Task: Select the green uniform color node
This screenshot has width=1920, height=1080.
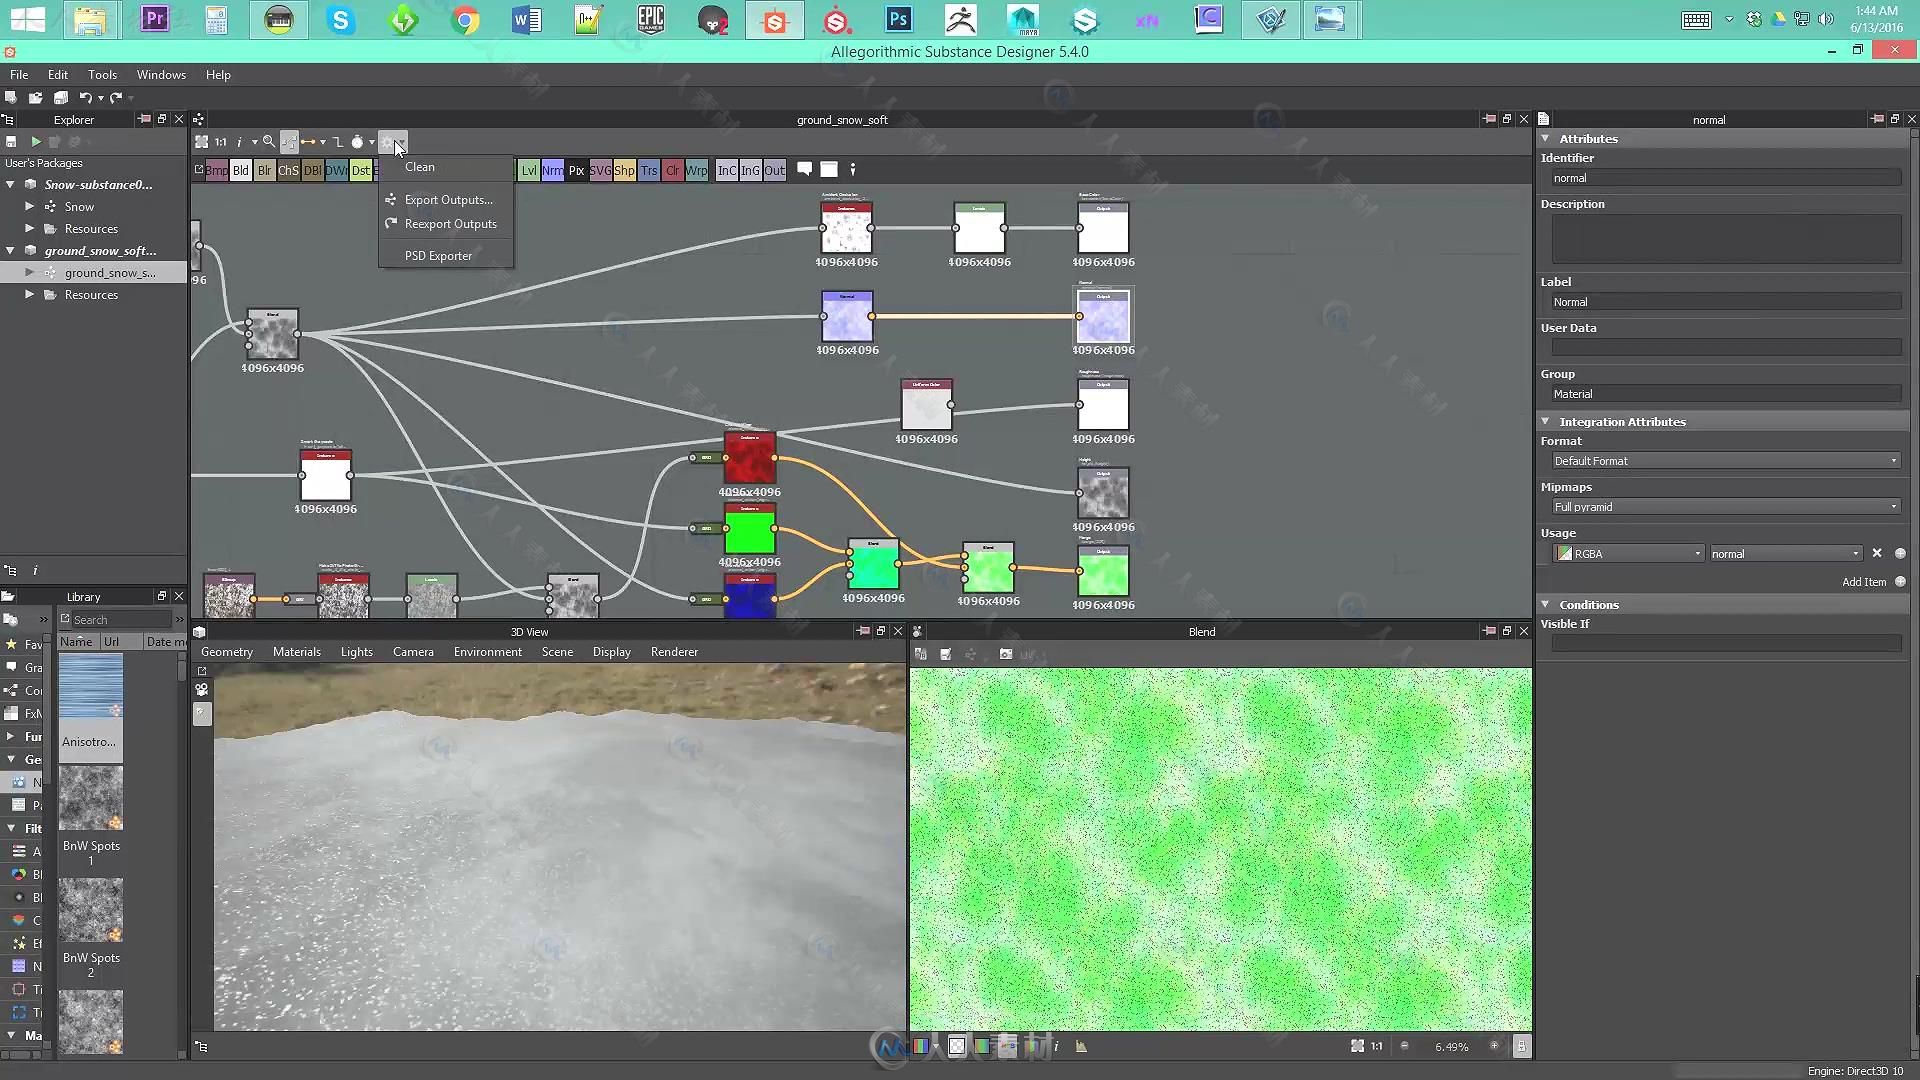Action: (750, 530)
